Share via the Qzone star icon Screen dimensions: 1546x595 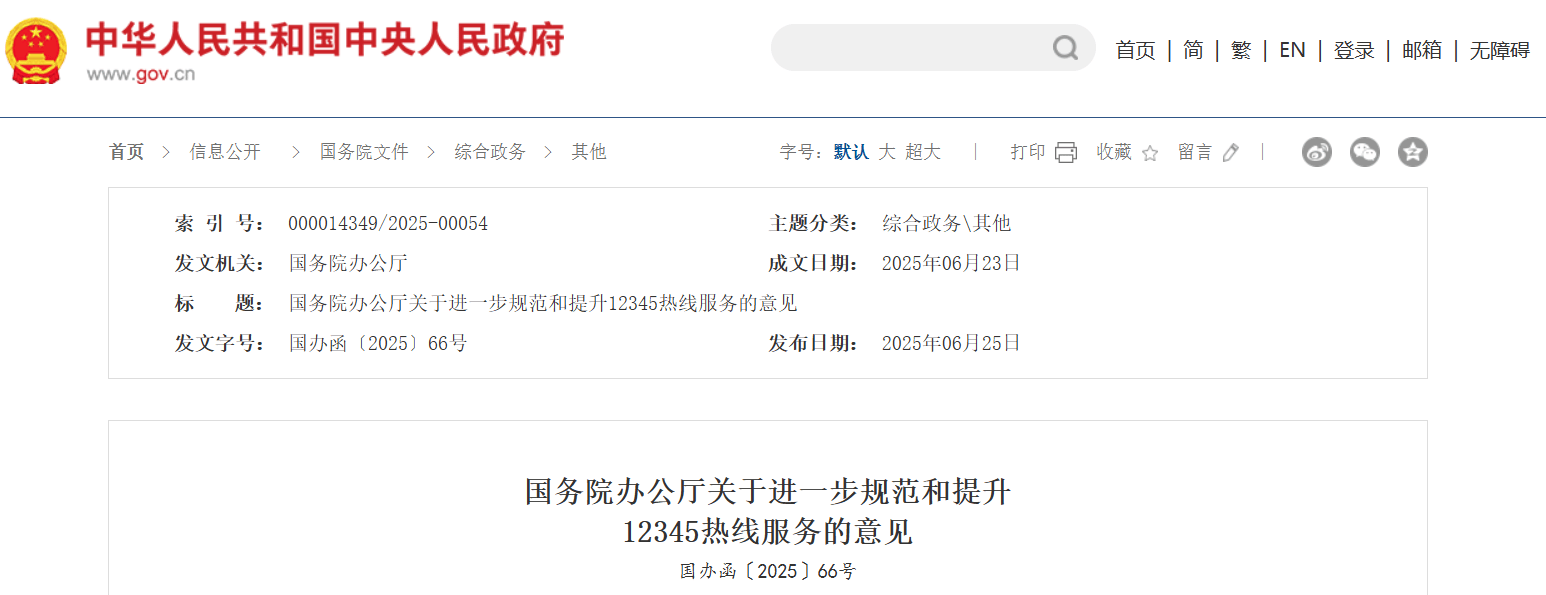(1412, 152)
